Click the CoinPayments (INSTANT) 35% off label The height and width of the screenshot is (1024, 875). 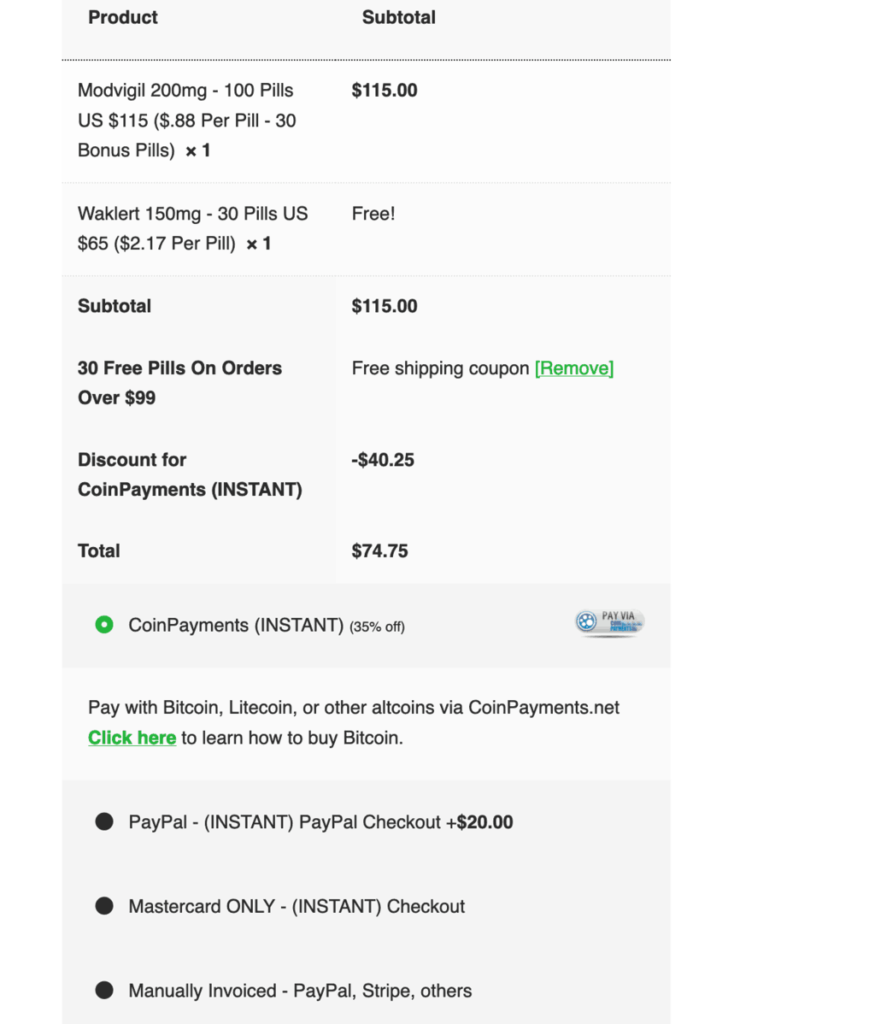pyautogui.click(x=266, y=626)
